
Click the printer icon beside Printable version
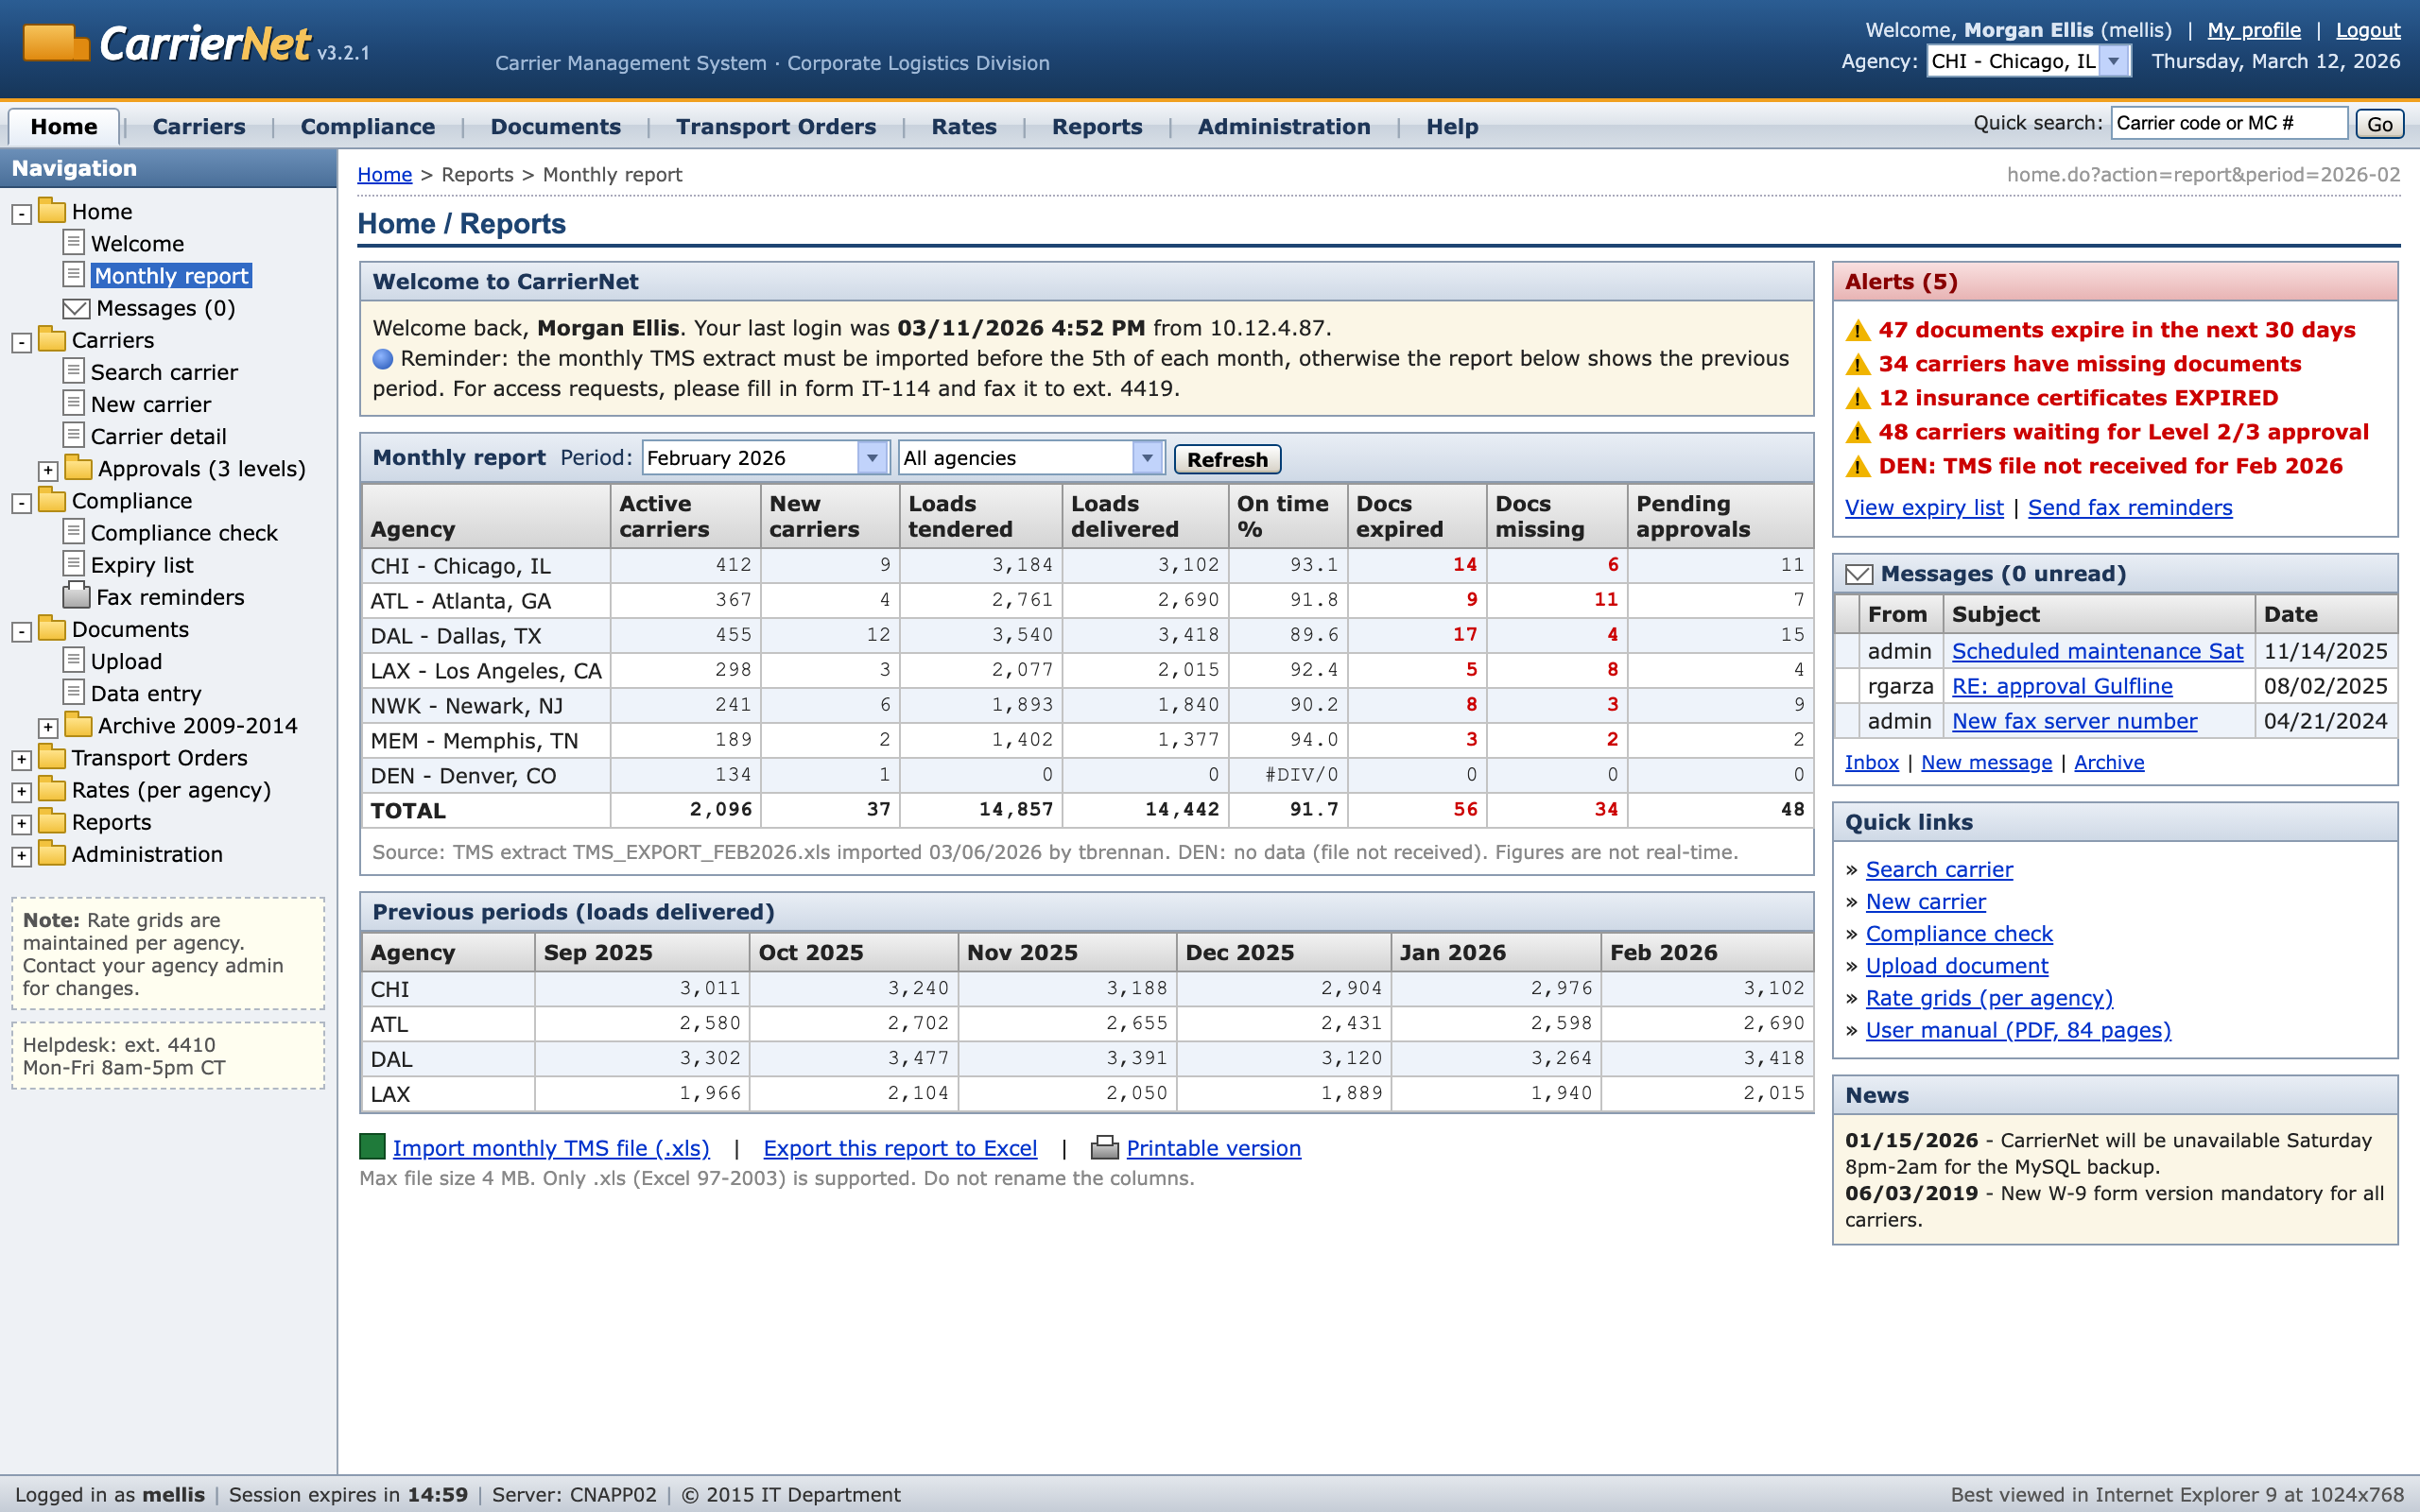[1104, 1148]
